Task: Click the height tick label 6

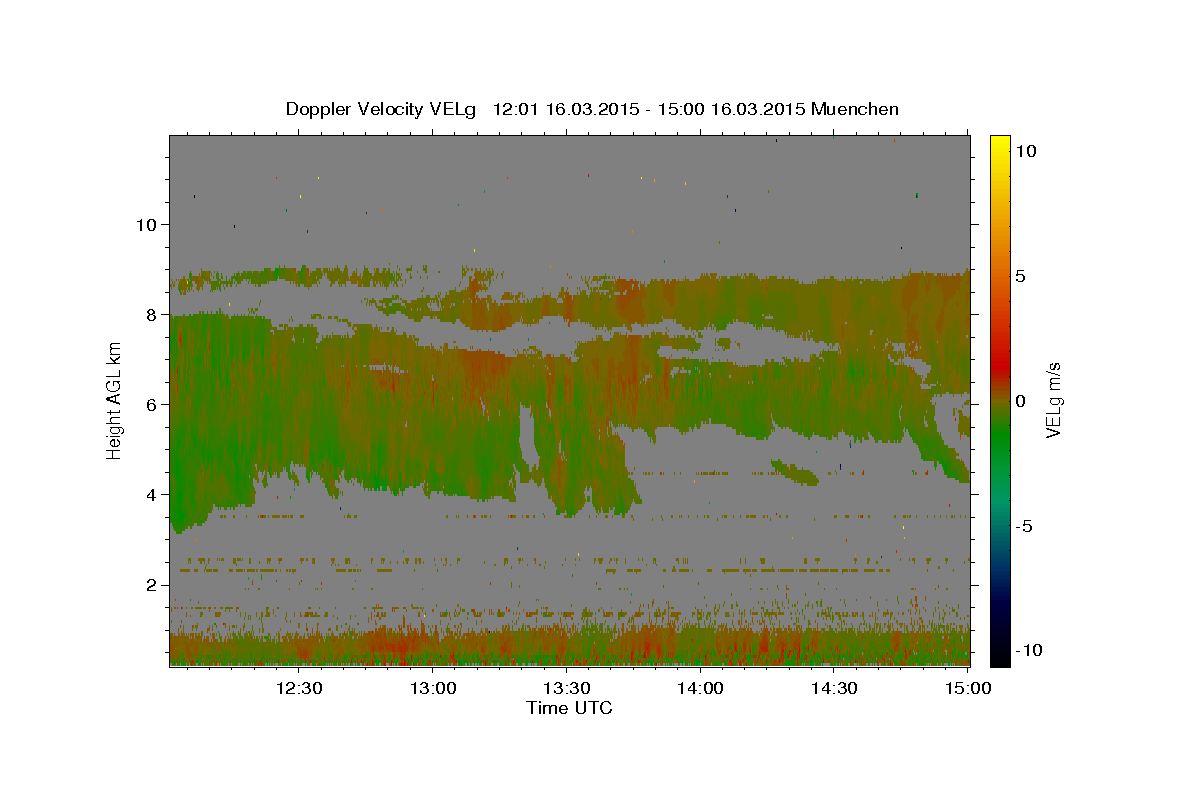Action: tap(153, 404)
